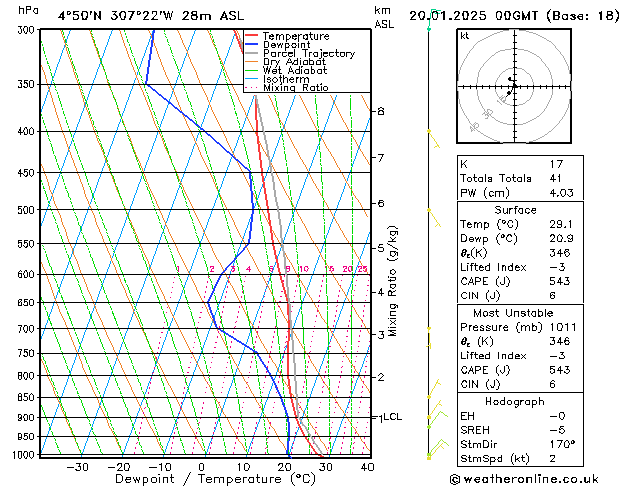Click the Hodograph section heading
Screen dimensions: 629x486
(x=515, y=402)
